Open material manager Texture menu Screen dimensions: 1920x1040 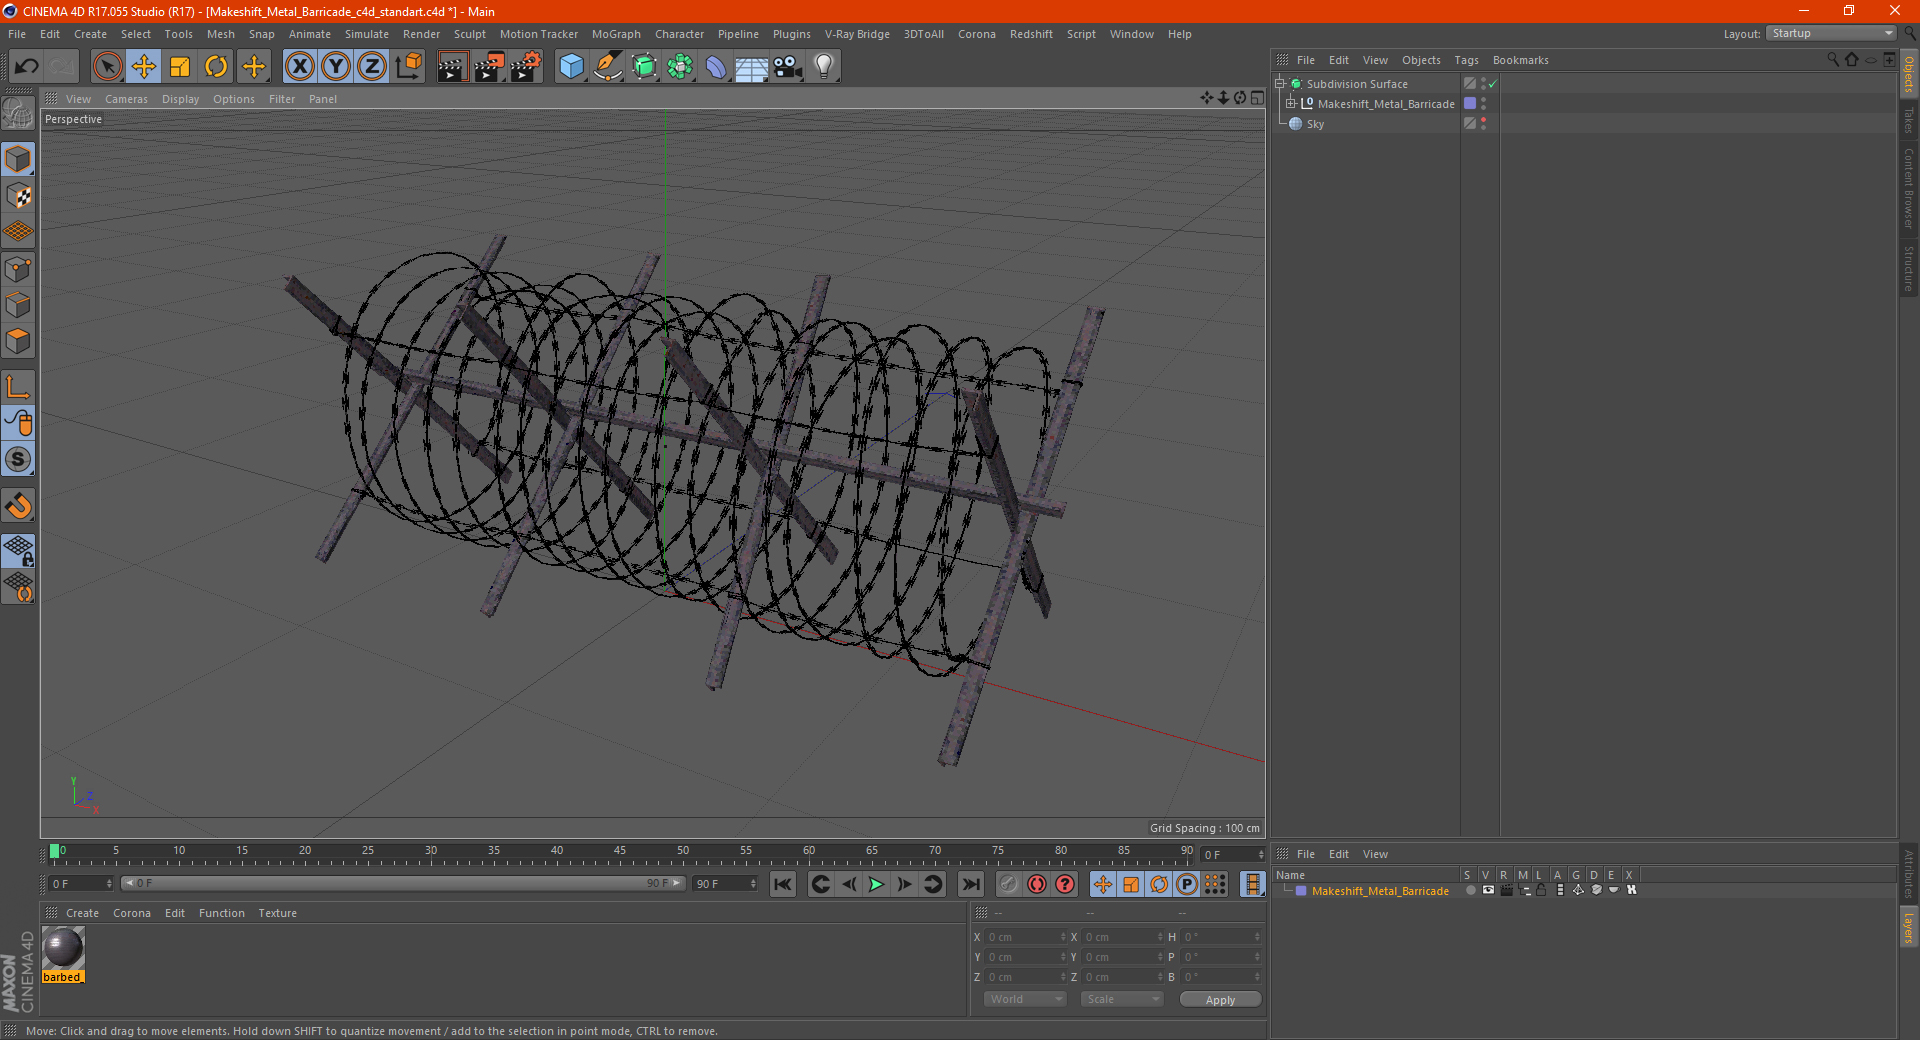tap(277, 913)
